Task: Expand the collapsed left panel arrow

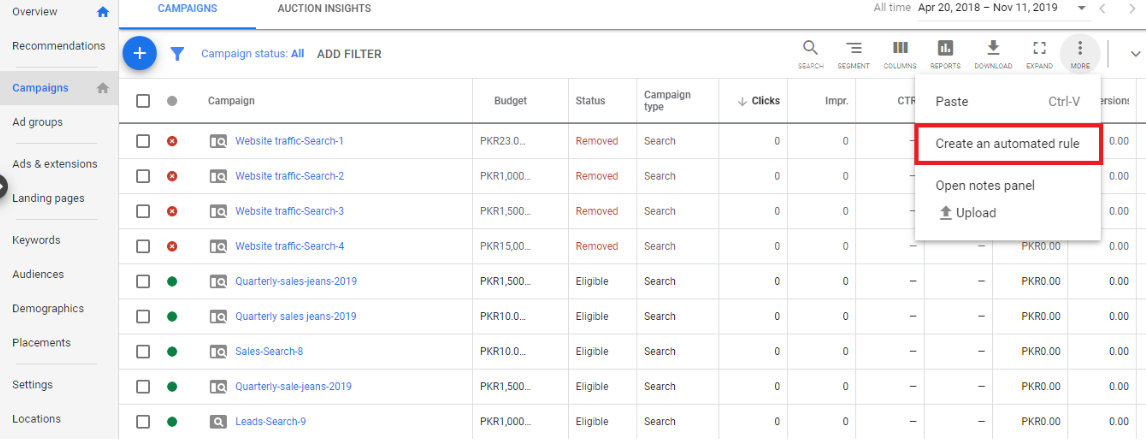Action: 3,187
